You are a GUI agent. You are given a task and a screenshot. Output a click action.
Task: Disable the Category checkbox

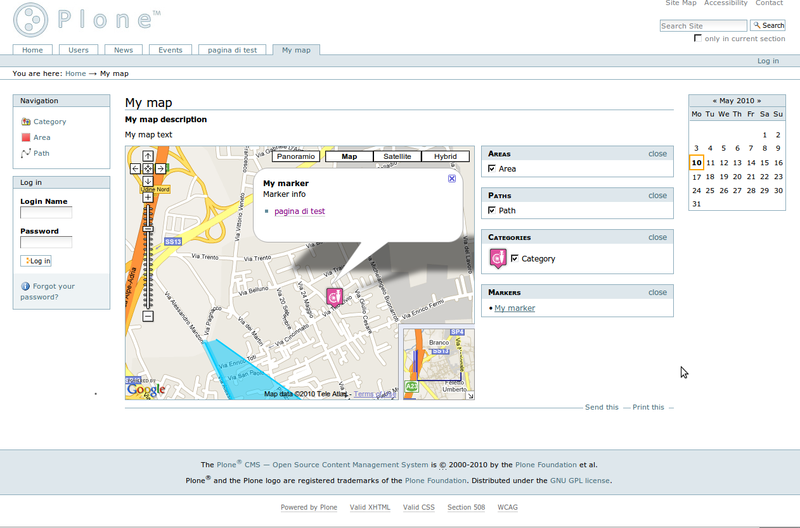click(515, 258)
